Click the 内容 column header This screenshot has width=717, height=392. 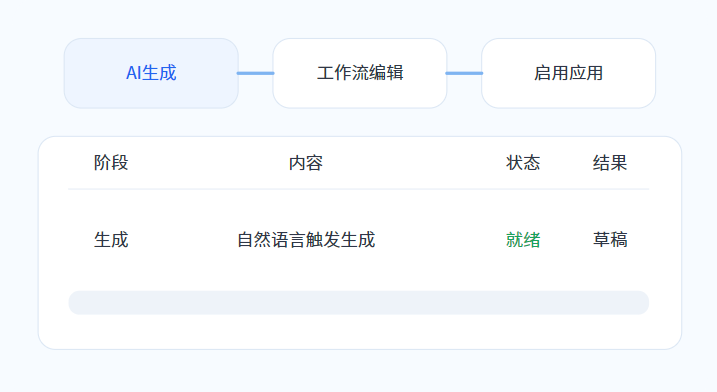306,163
